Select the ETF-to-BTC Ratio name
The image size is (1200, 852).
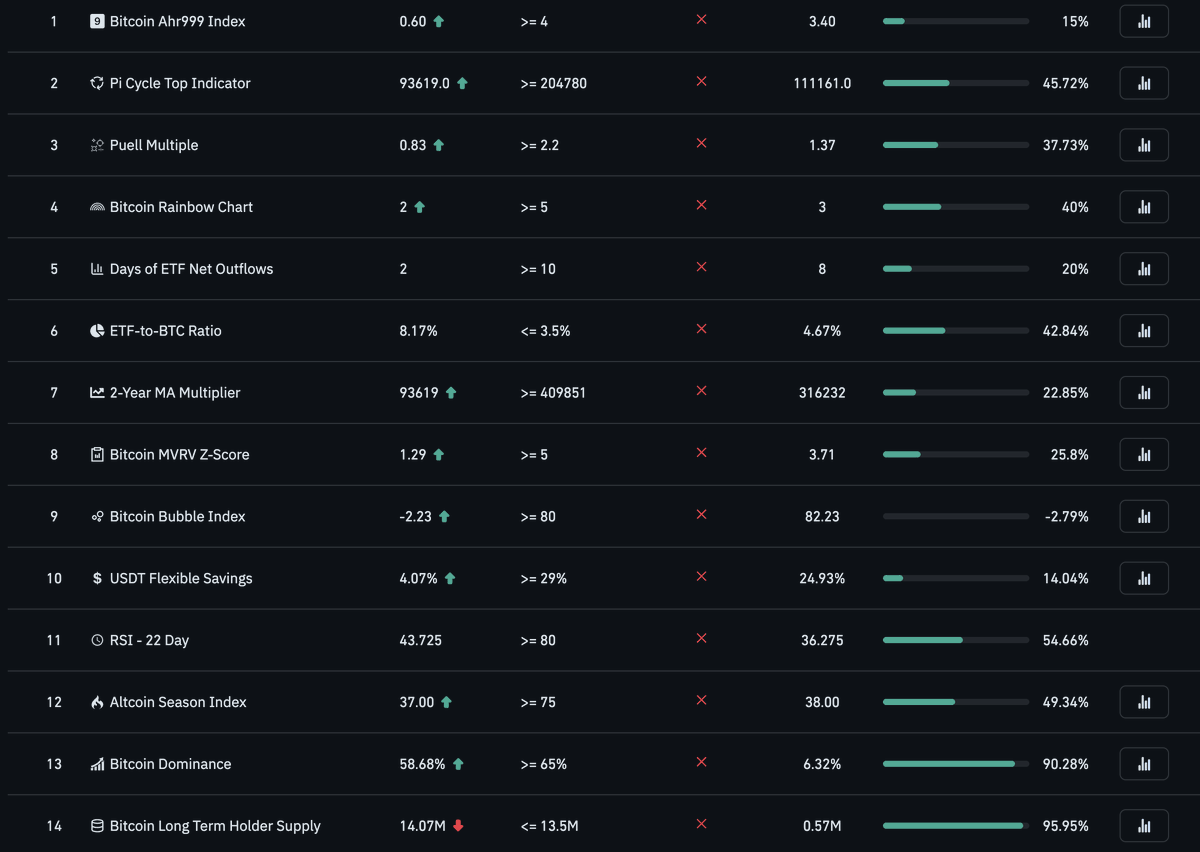point(166,331)
